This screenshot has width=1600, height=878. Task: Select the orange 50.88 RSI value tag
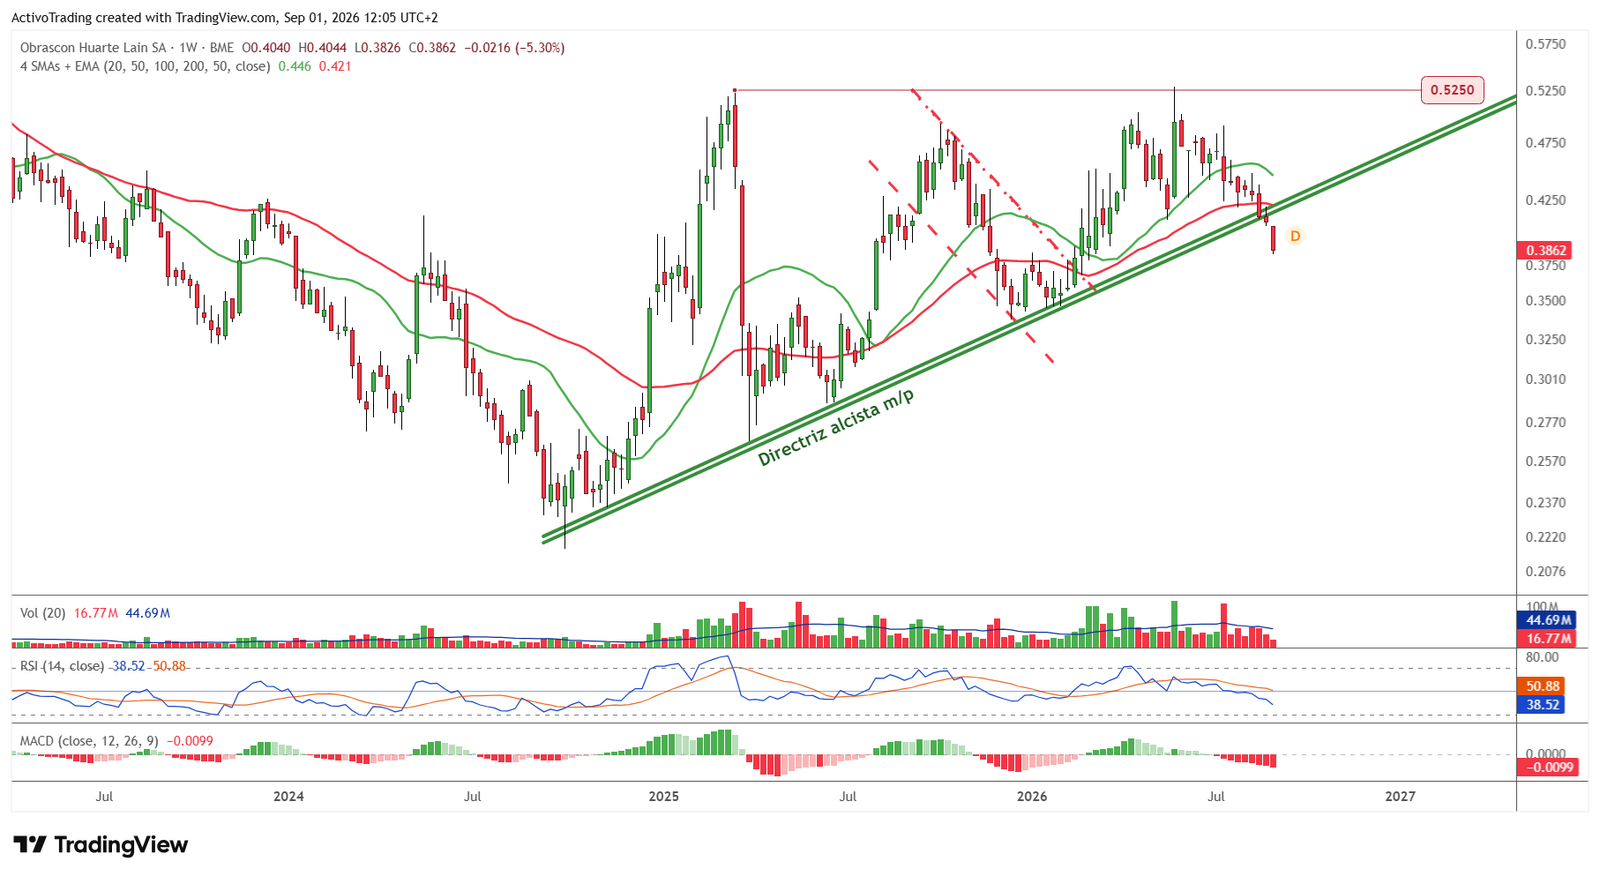click(x=1541, y=686)
